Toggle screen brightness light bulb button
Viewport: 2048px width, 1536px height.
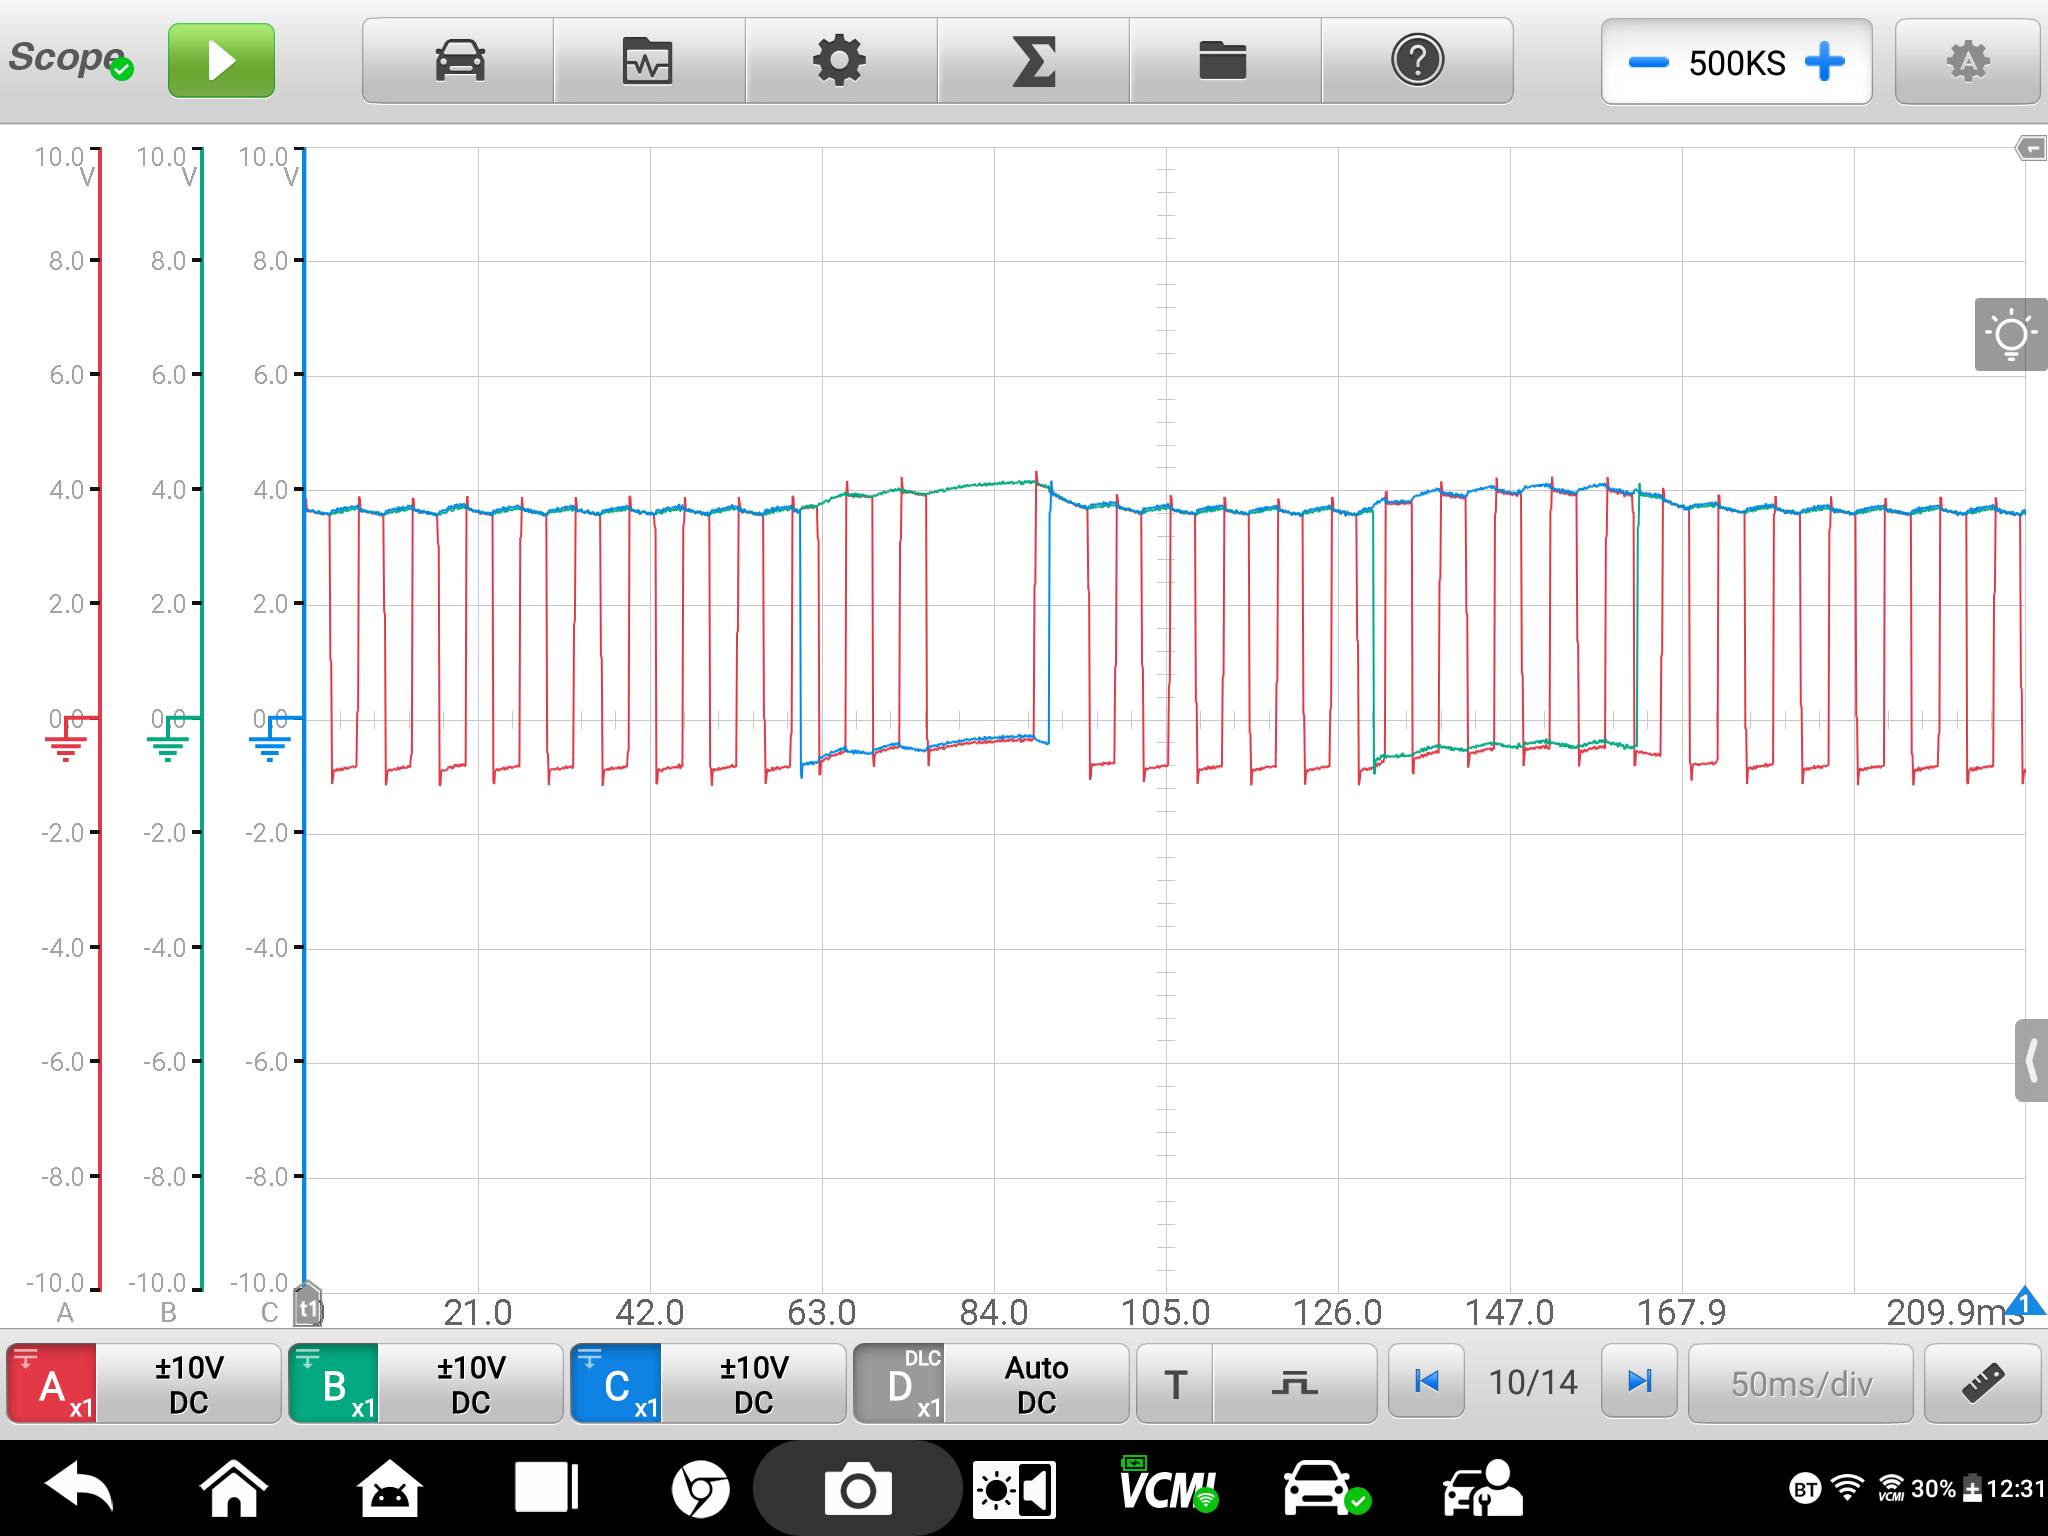(2011, 335)
